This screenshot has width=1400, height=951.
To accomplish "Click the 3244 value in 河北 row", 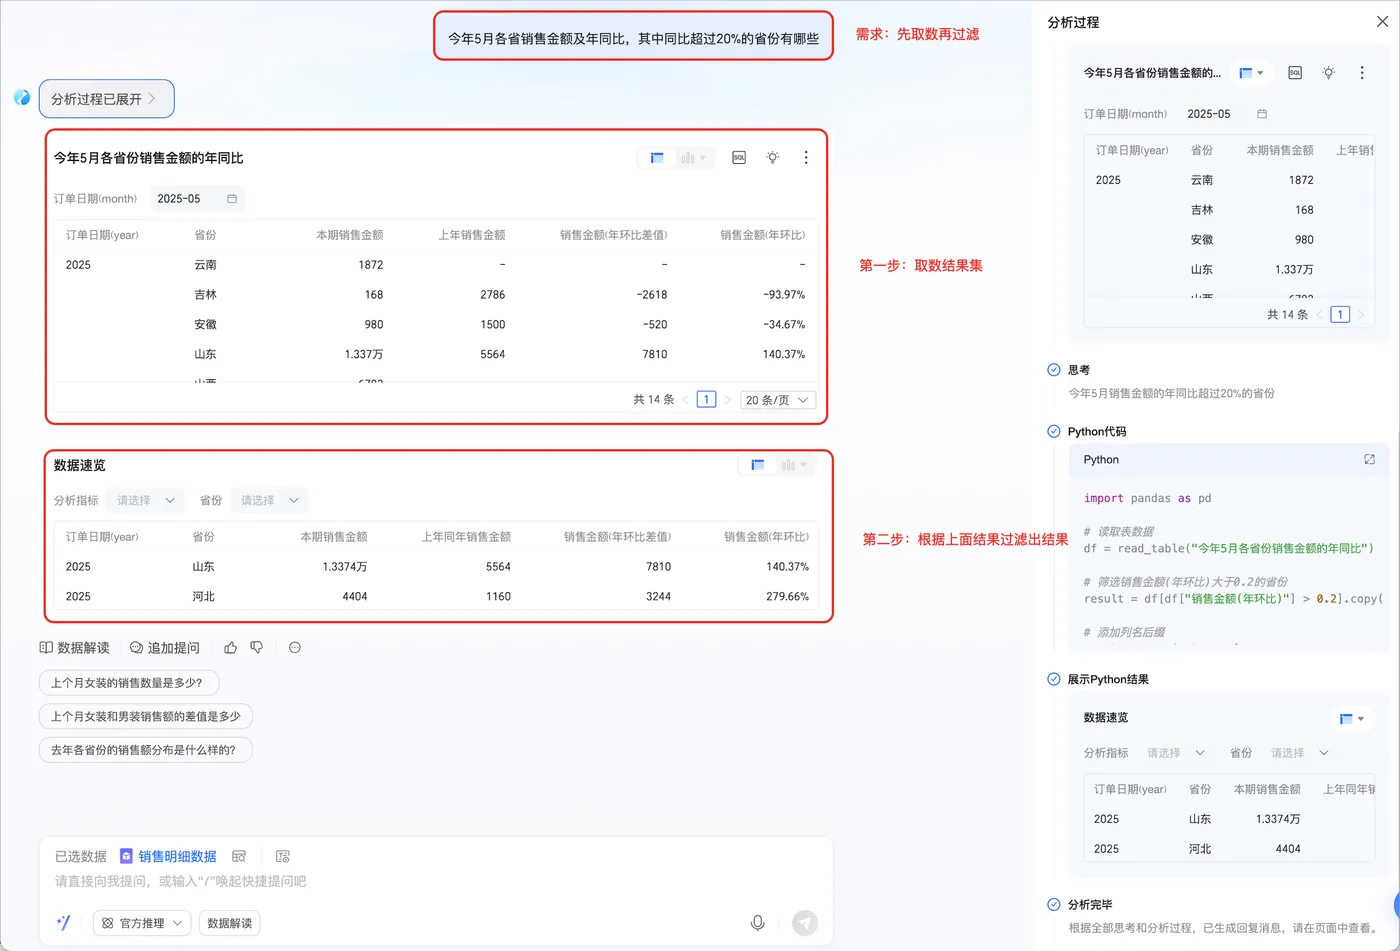I will coord(657,597).
